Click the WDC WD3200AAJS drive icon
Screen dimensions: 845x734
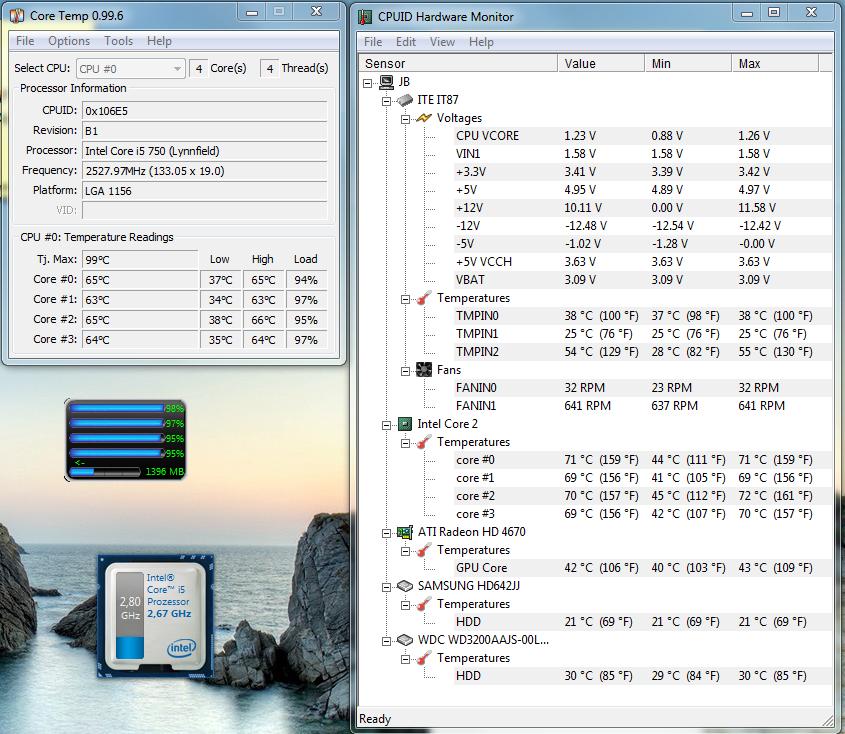pyautogui.click(x=405, y=640)
